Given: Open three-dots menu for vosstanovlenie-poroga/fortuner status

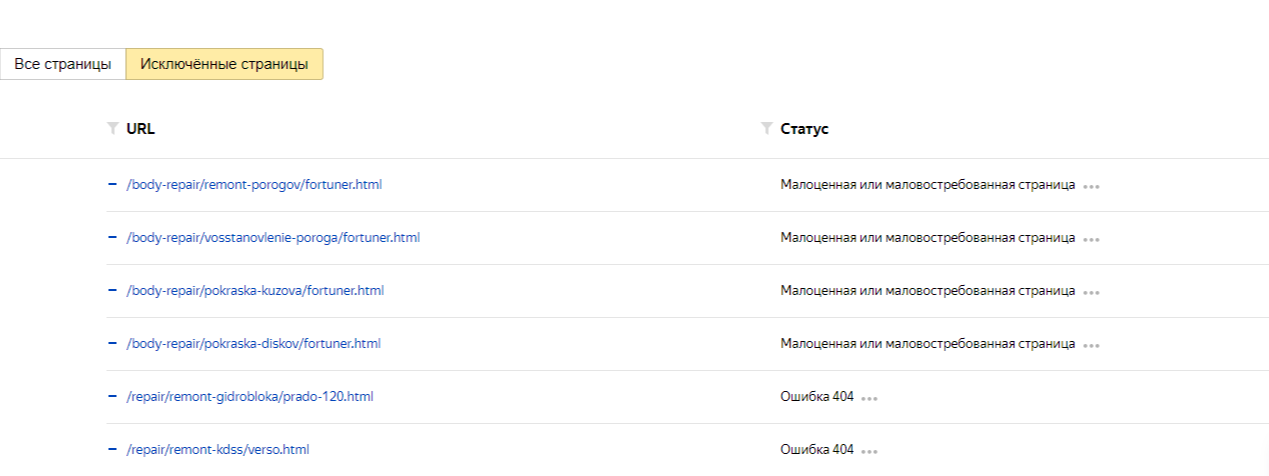Looking at the screenshot, I should click(1091, 239).
